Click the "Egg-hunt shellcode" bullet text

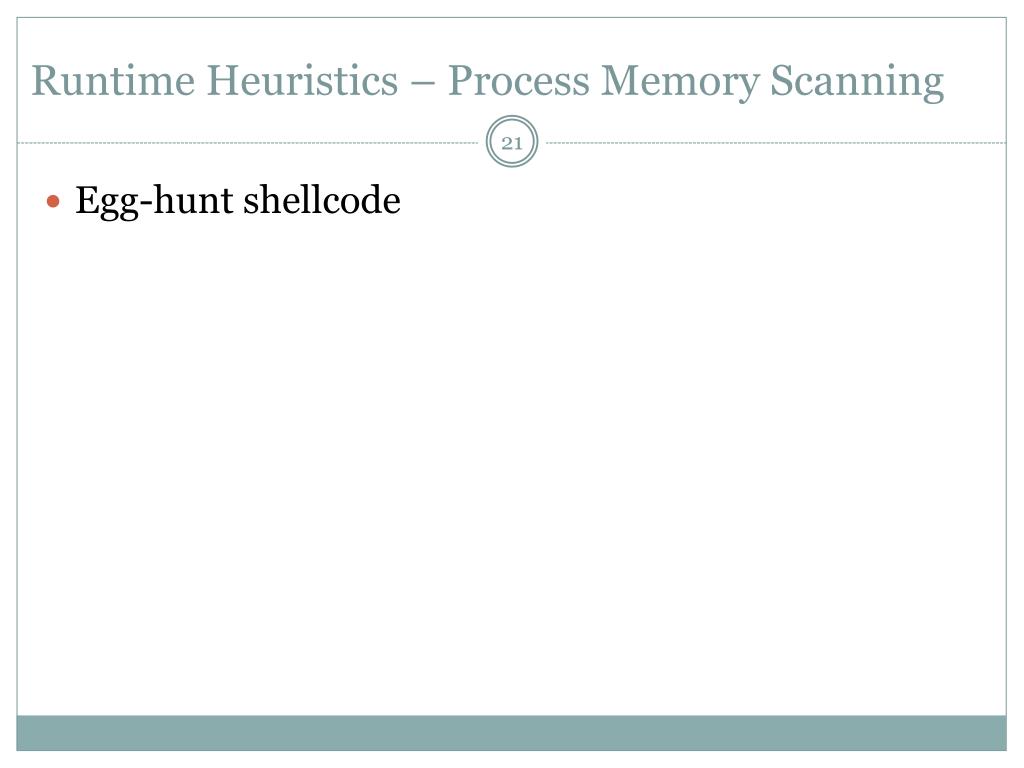click(x=238, y=201)
